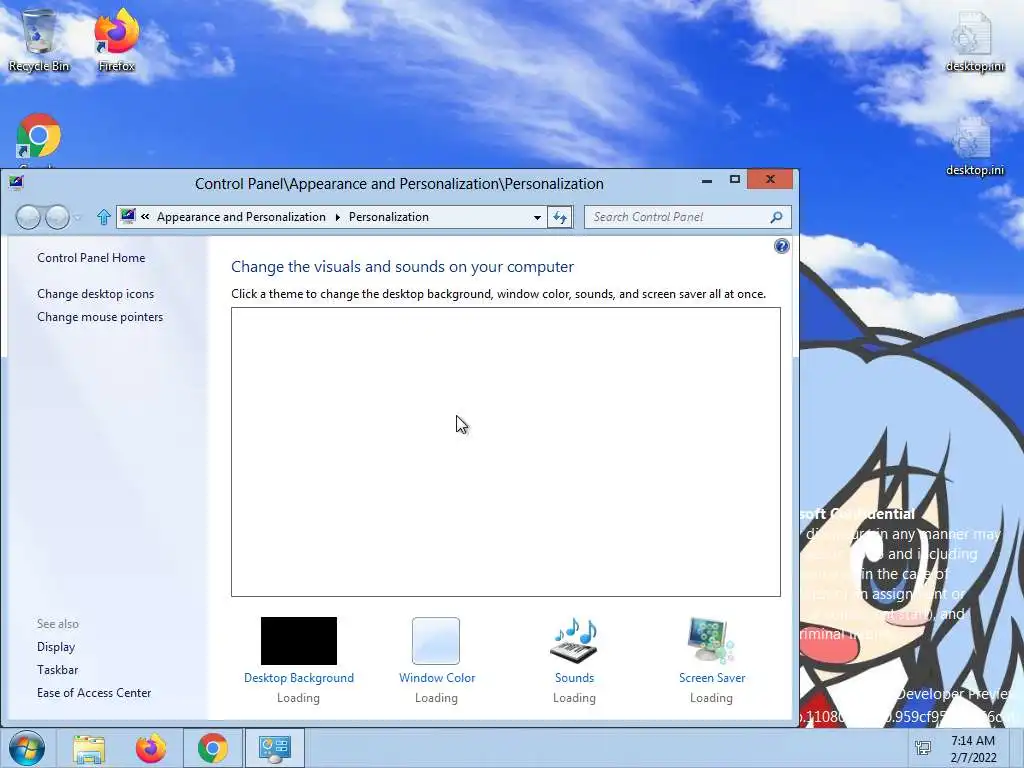Open the Recycle Bin desktop icon
Screen dimensions: 1024x768
coord(39,40)
